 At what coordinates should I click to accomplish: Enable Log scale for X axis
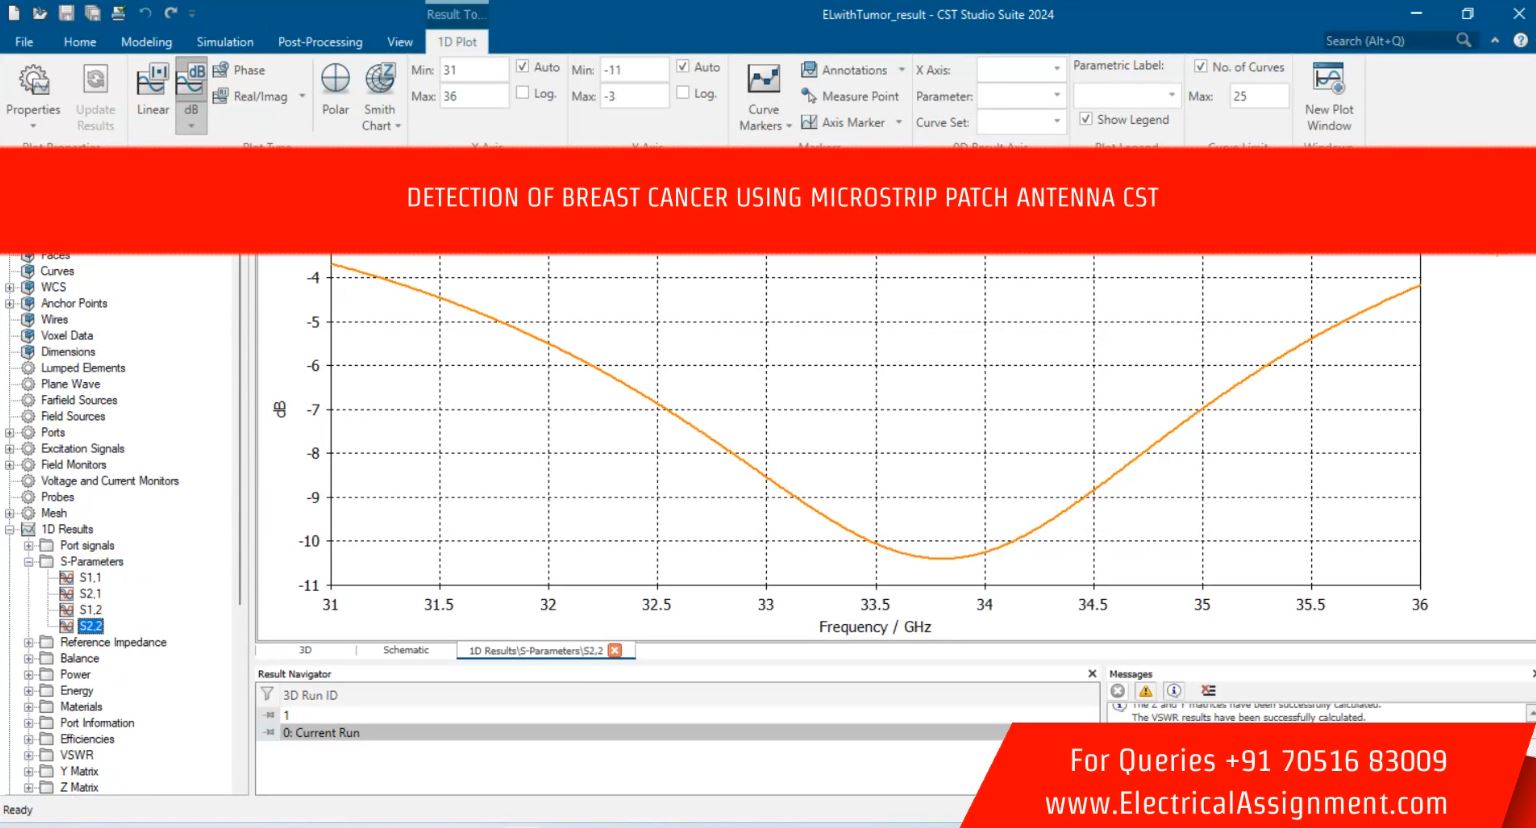click(x=523, y=93)
